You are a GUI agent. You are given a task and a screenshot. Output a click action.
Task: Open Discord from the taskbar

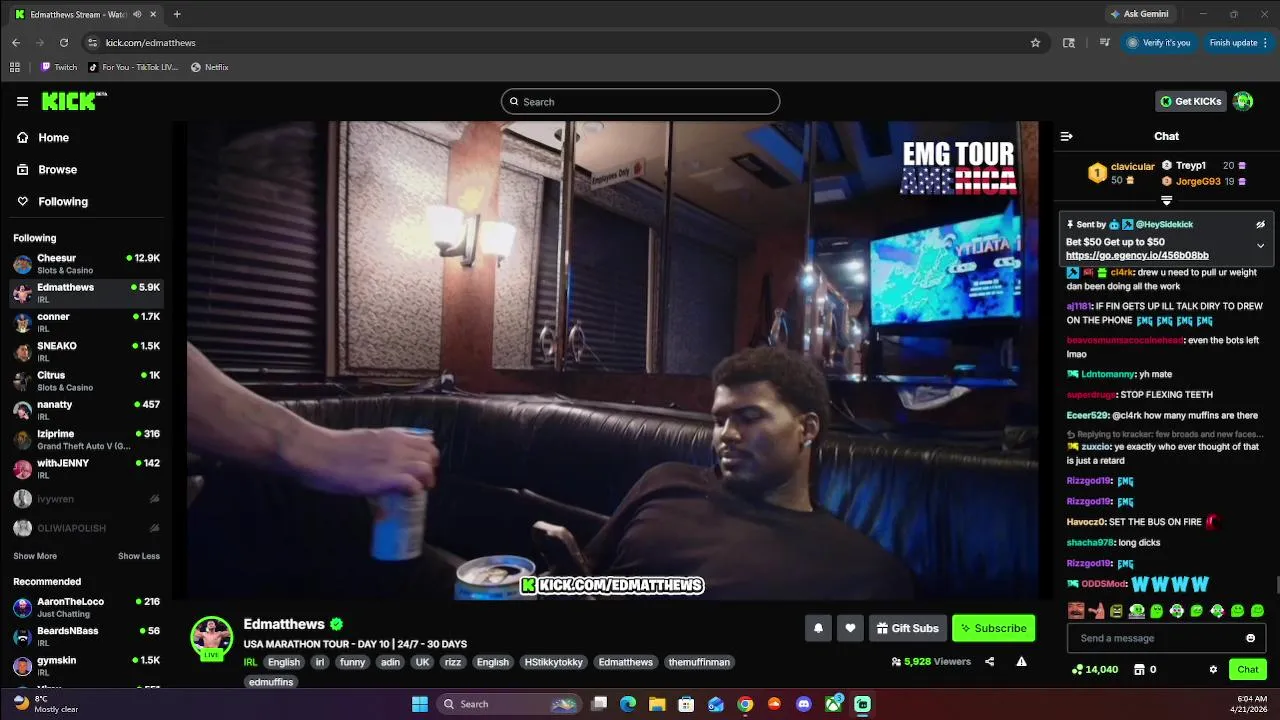(x=804, y=704)
